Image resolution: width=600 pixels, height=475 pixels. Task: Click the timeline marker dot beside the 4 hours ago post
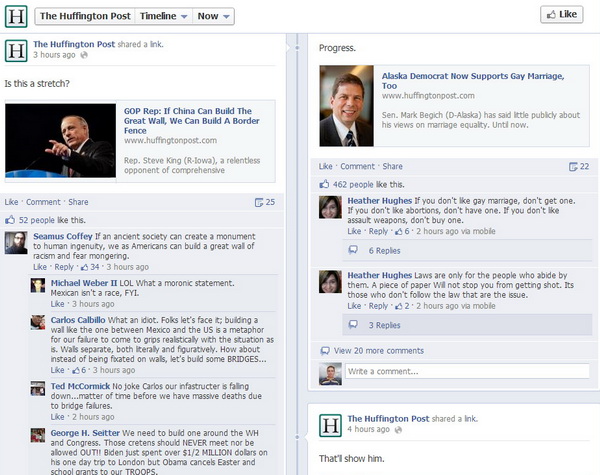(297, 437)
